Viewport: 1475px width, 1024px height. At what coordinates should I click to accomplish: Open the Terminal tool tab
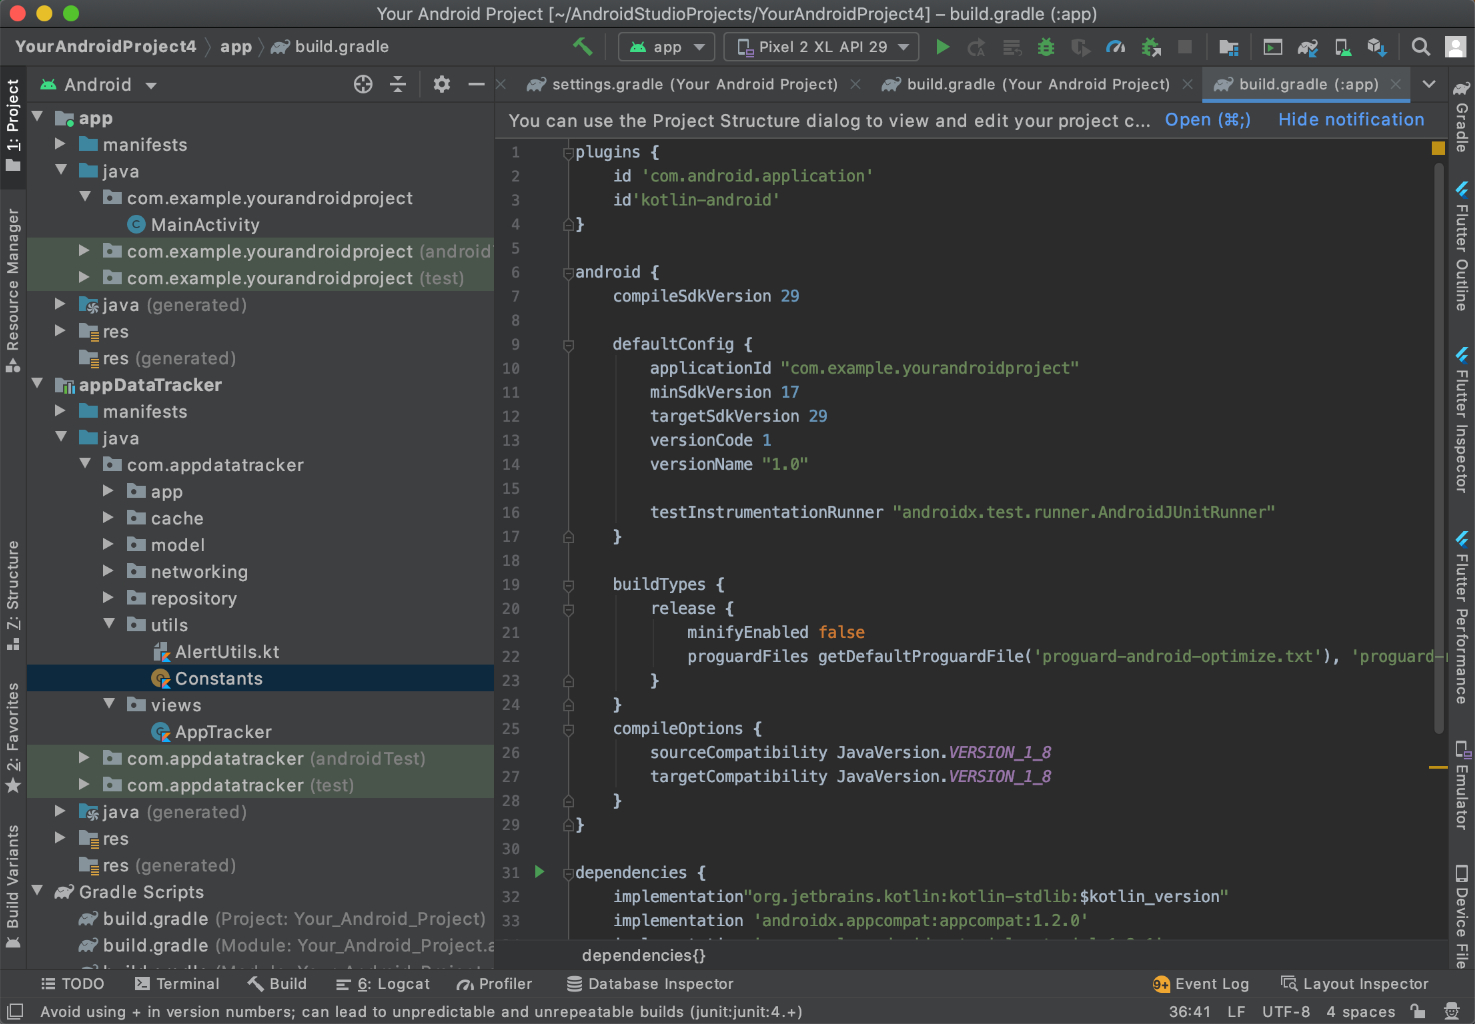point(177,984)
